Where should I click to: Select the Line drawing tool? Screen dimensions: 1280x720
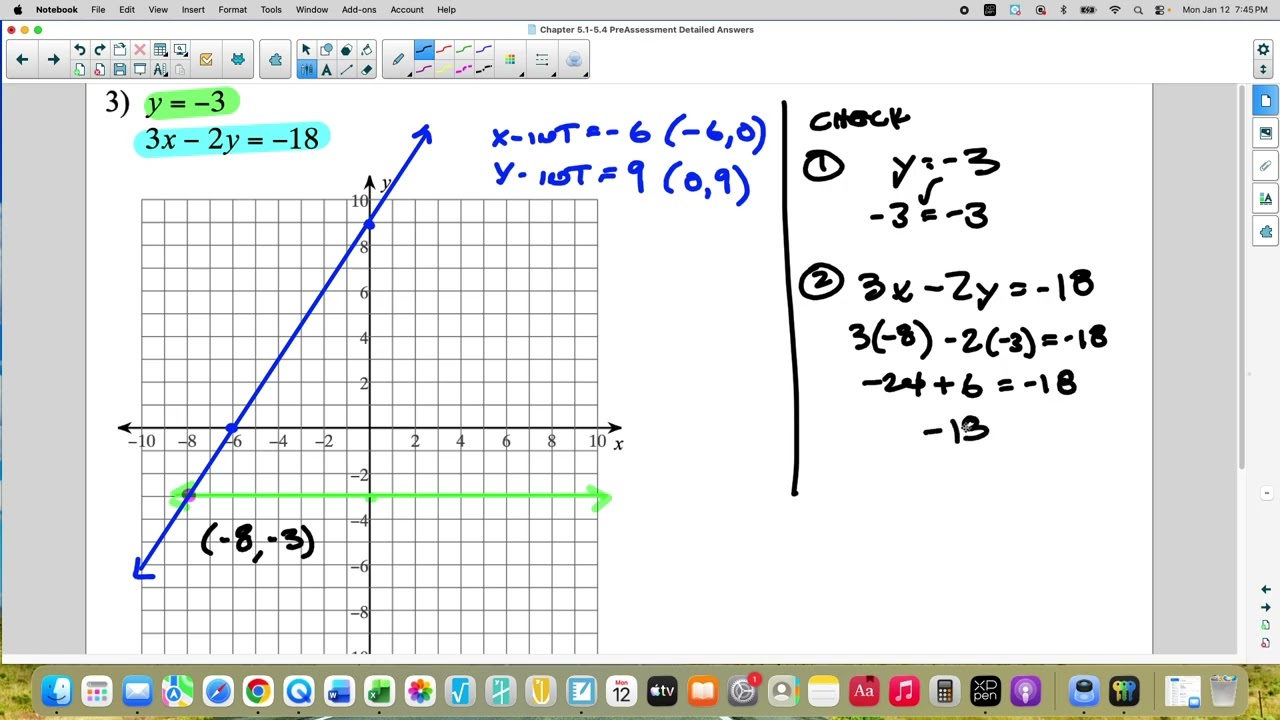pos(346,69)
